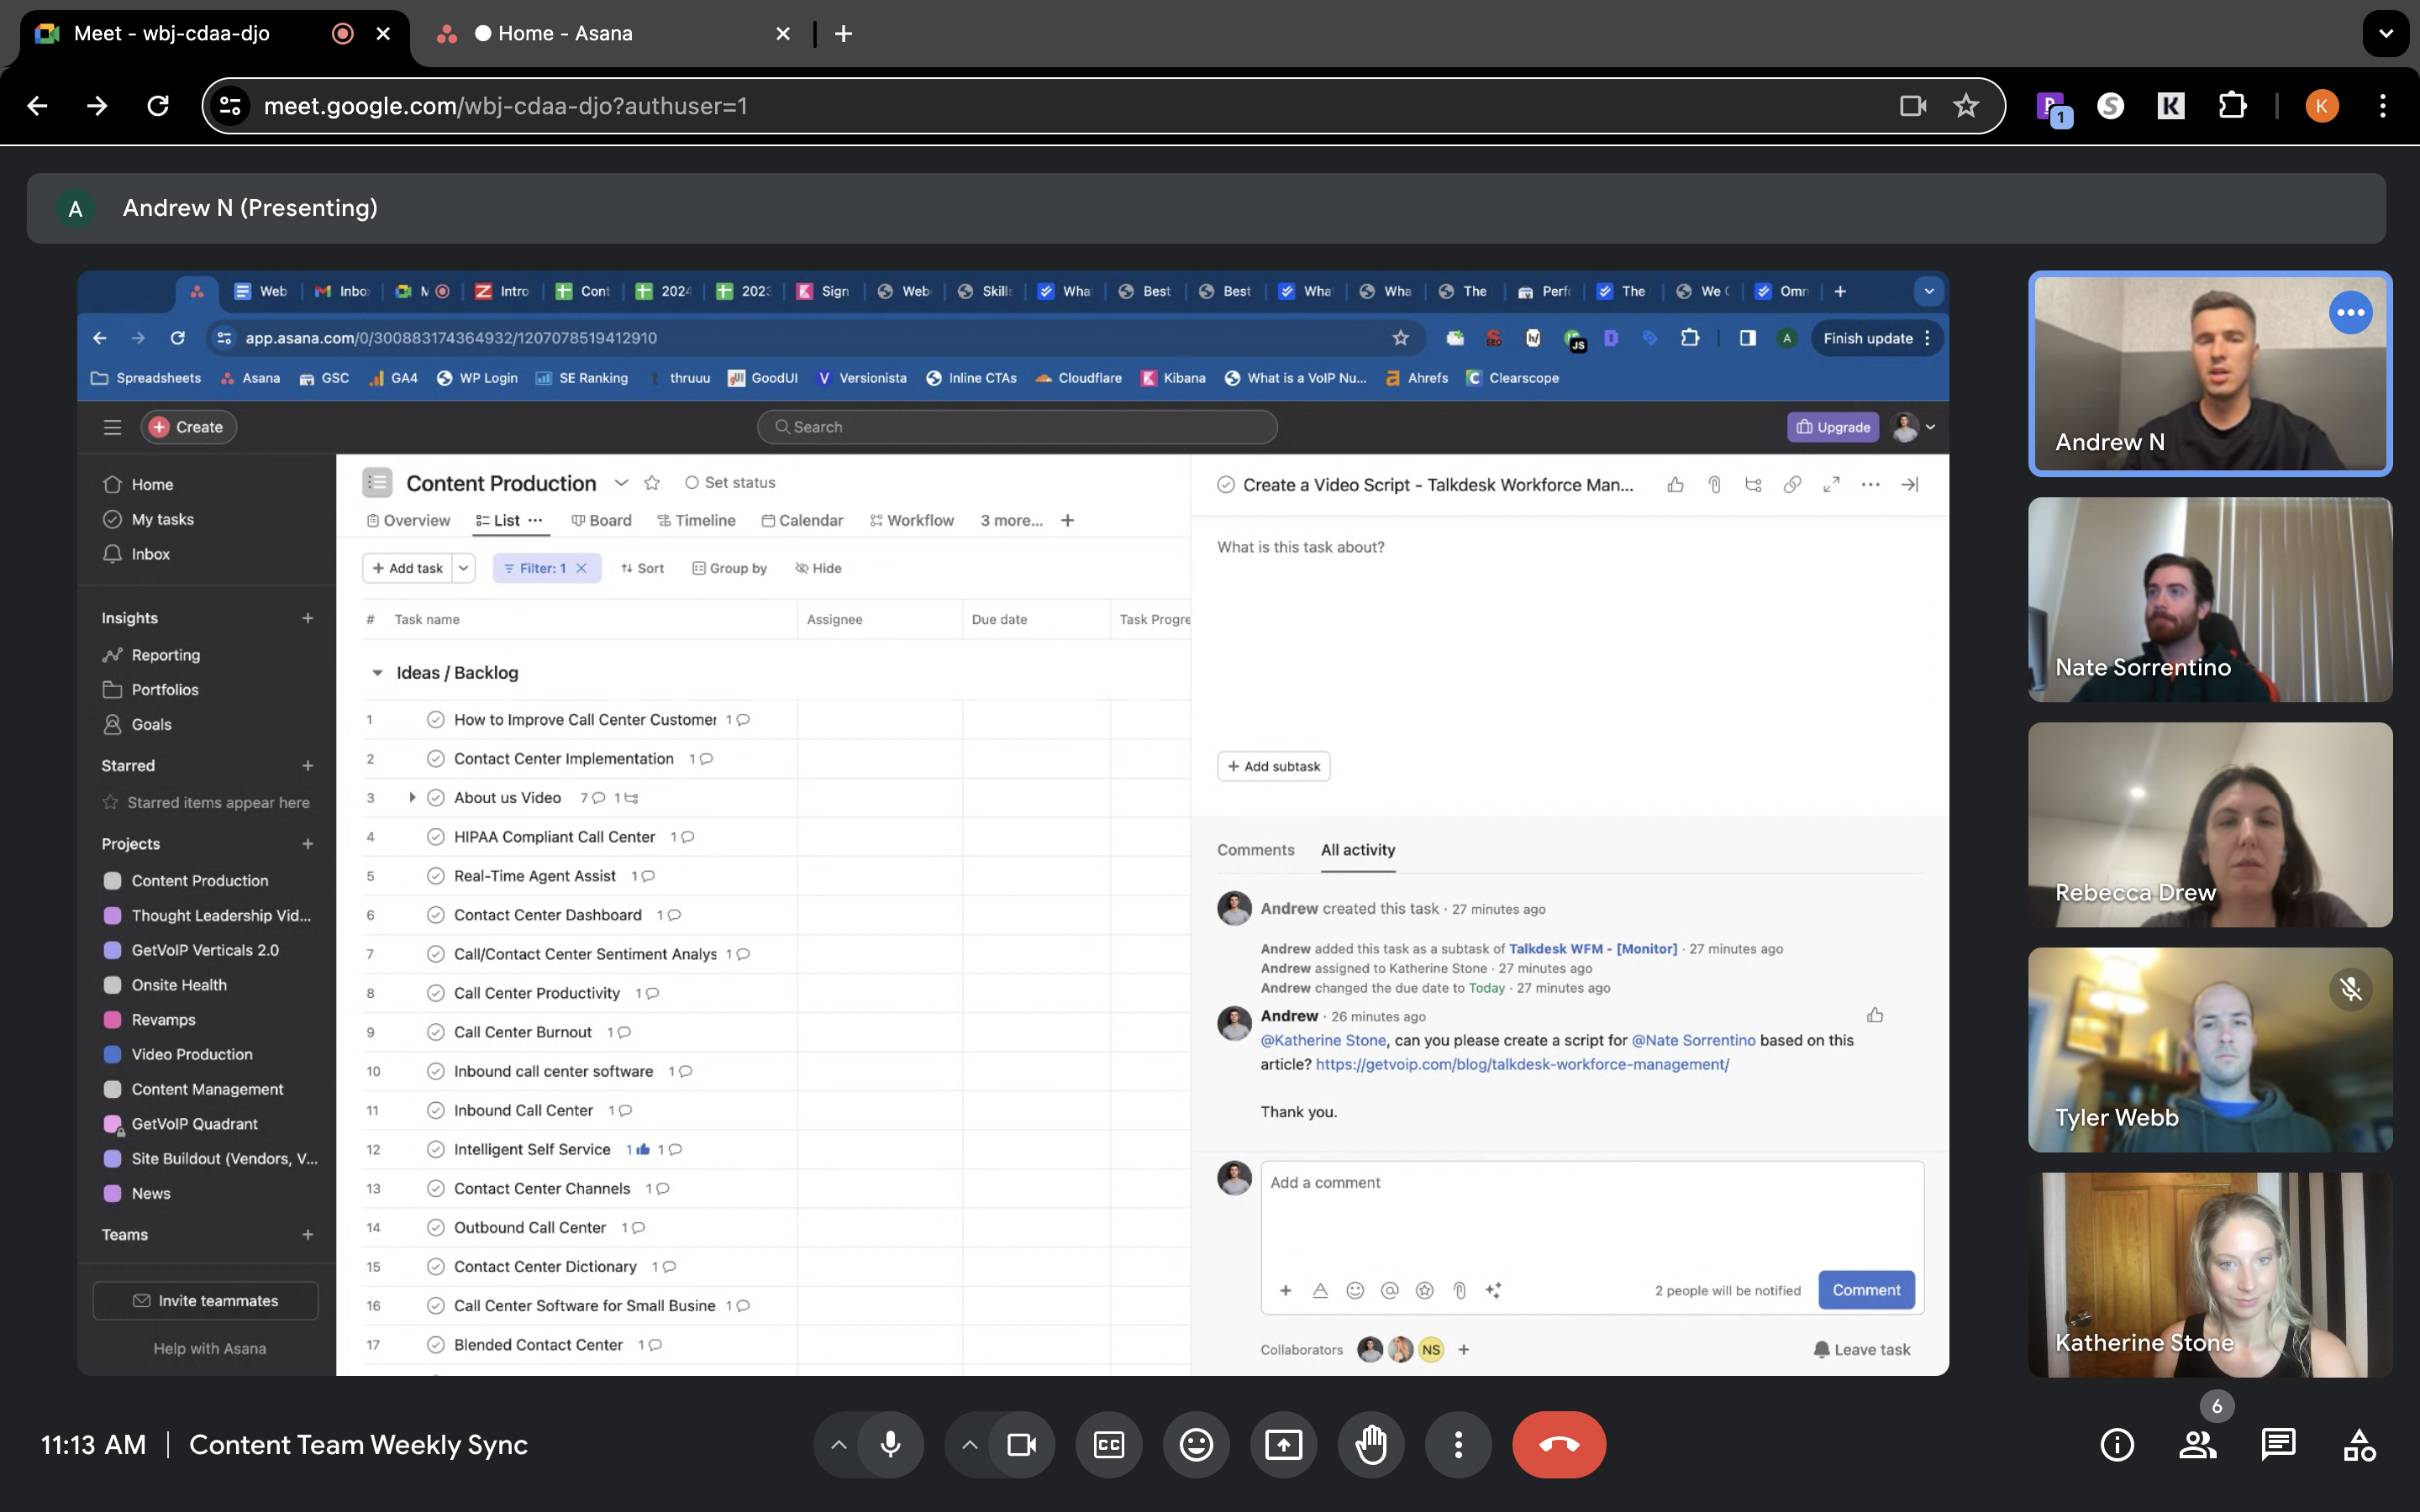Collapse the Ideas / Backlog section
The image size is (2420, 1512).
point(377,673)
